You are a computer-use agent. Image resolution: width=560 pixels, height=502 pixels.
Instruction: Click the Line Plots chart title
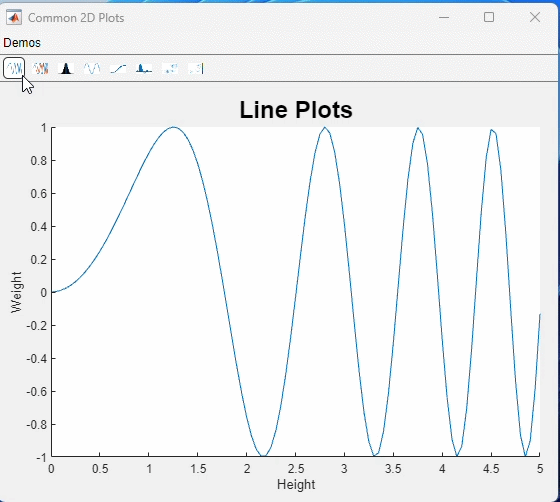296,110
